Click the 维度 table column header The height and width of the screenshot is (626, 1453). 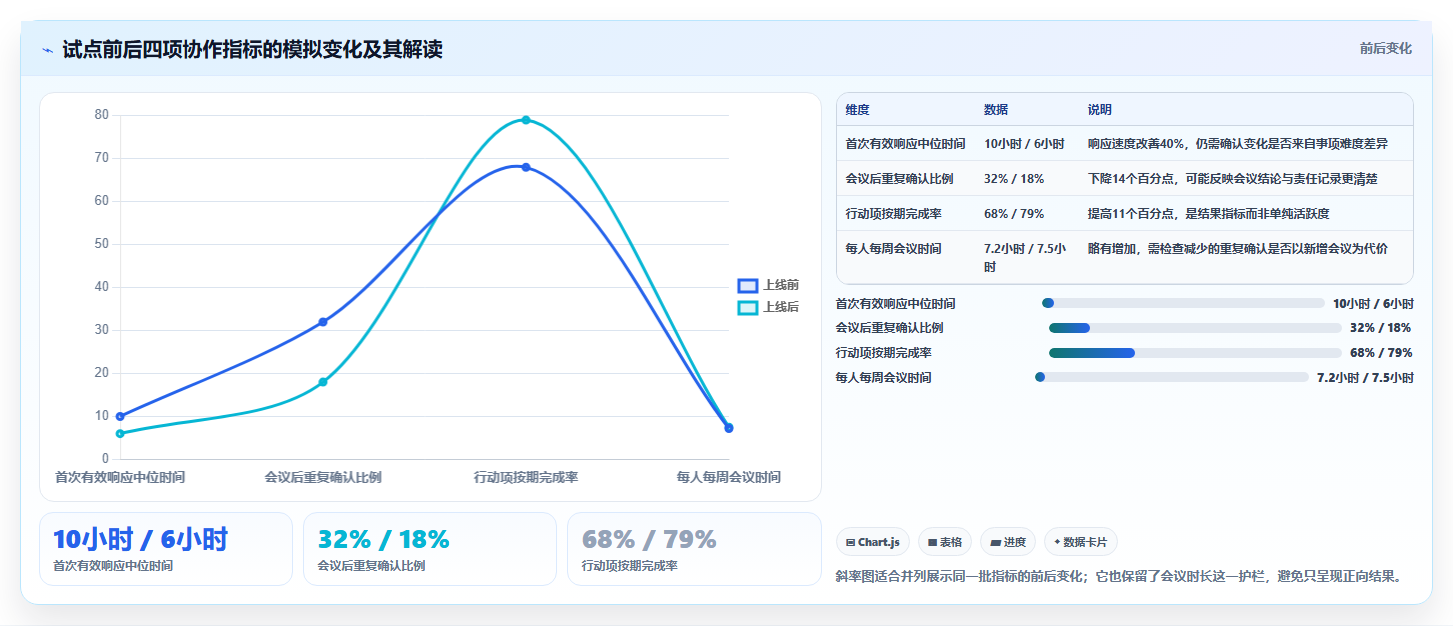coord(857,110)
